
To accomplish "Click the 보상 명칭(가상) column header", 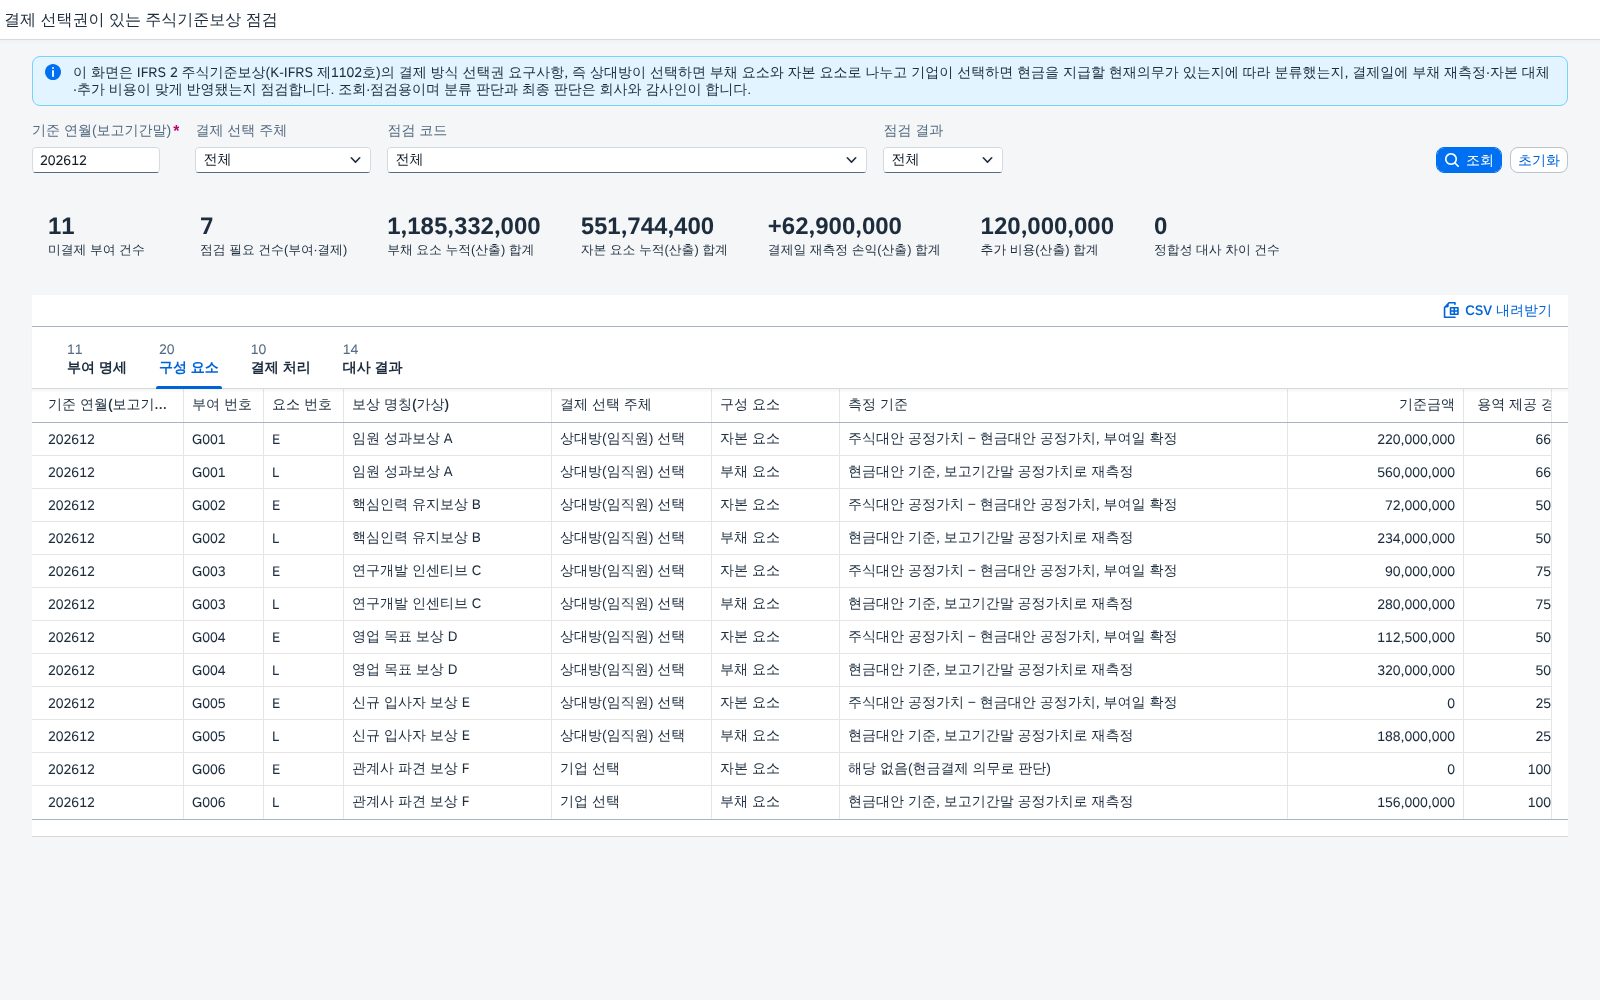I will (447, 405).
